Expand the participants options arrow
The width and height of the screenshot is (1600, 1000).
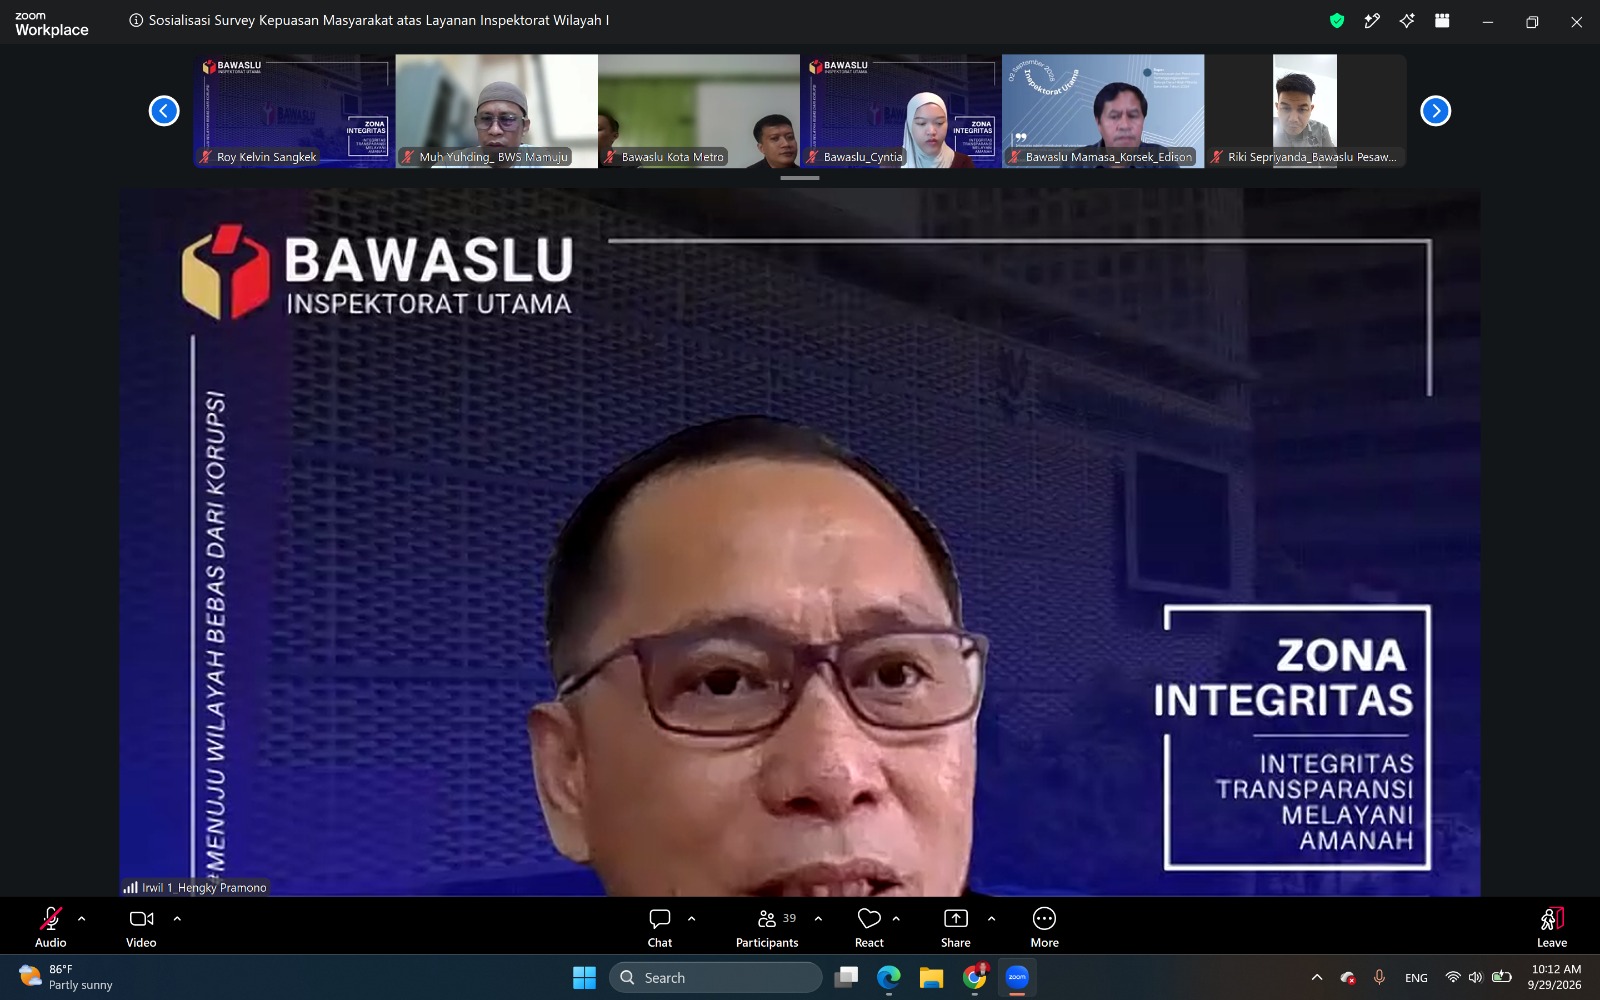(819, 918)
